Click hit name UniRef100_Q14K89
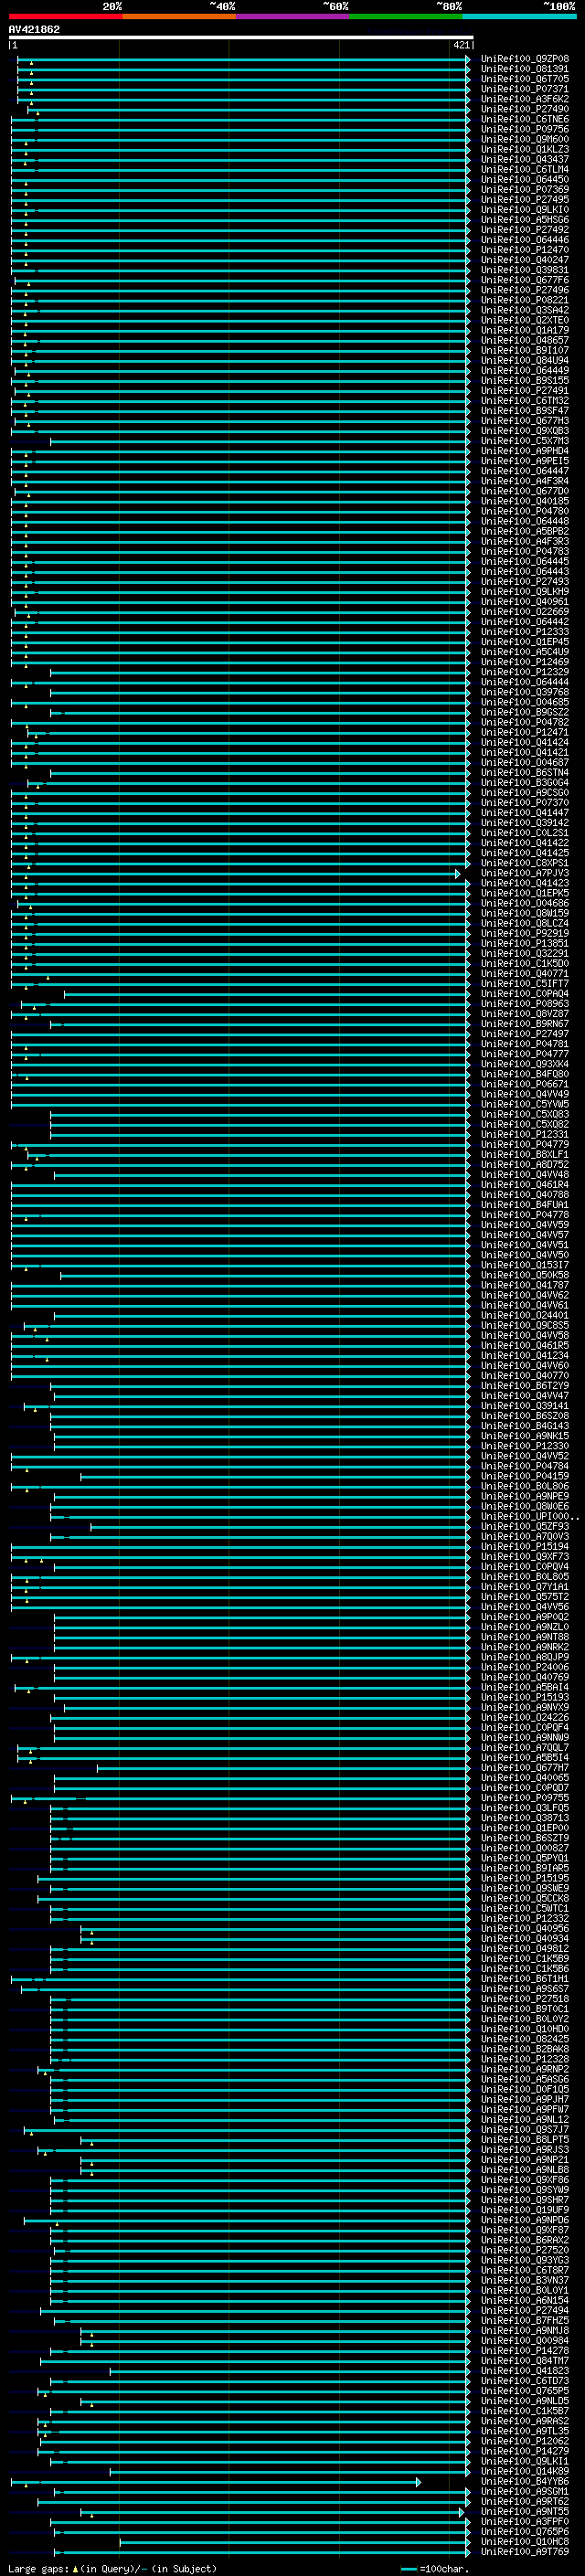Viewport: 585px width, 2576px height. pos(524,2470)
